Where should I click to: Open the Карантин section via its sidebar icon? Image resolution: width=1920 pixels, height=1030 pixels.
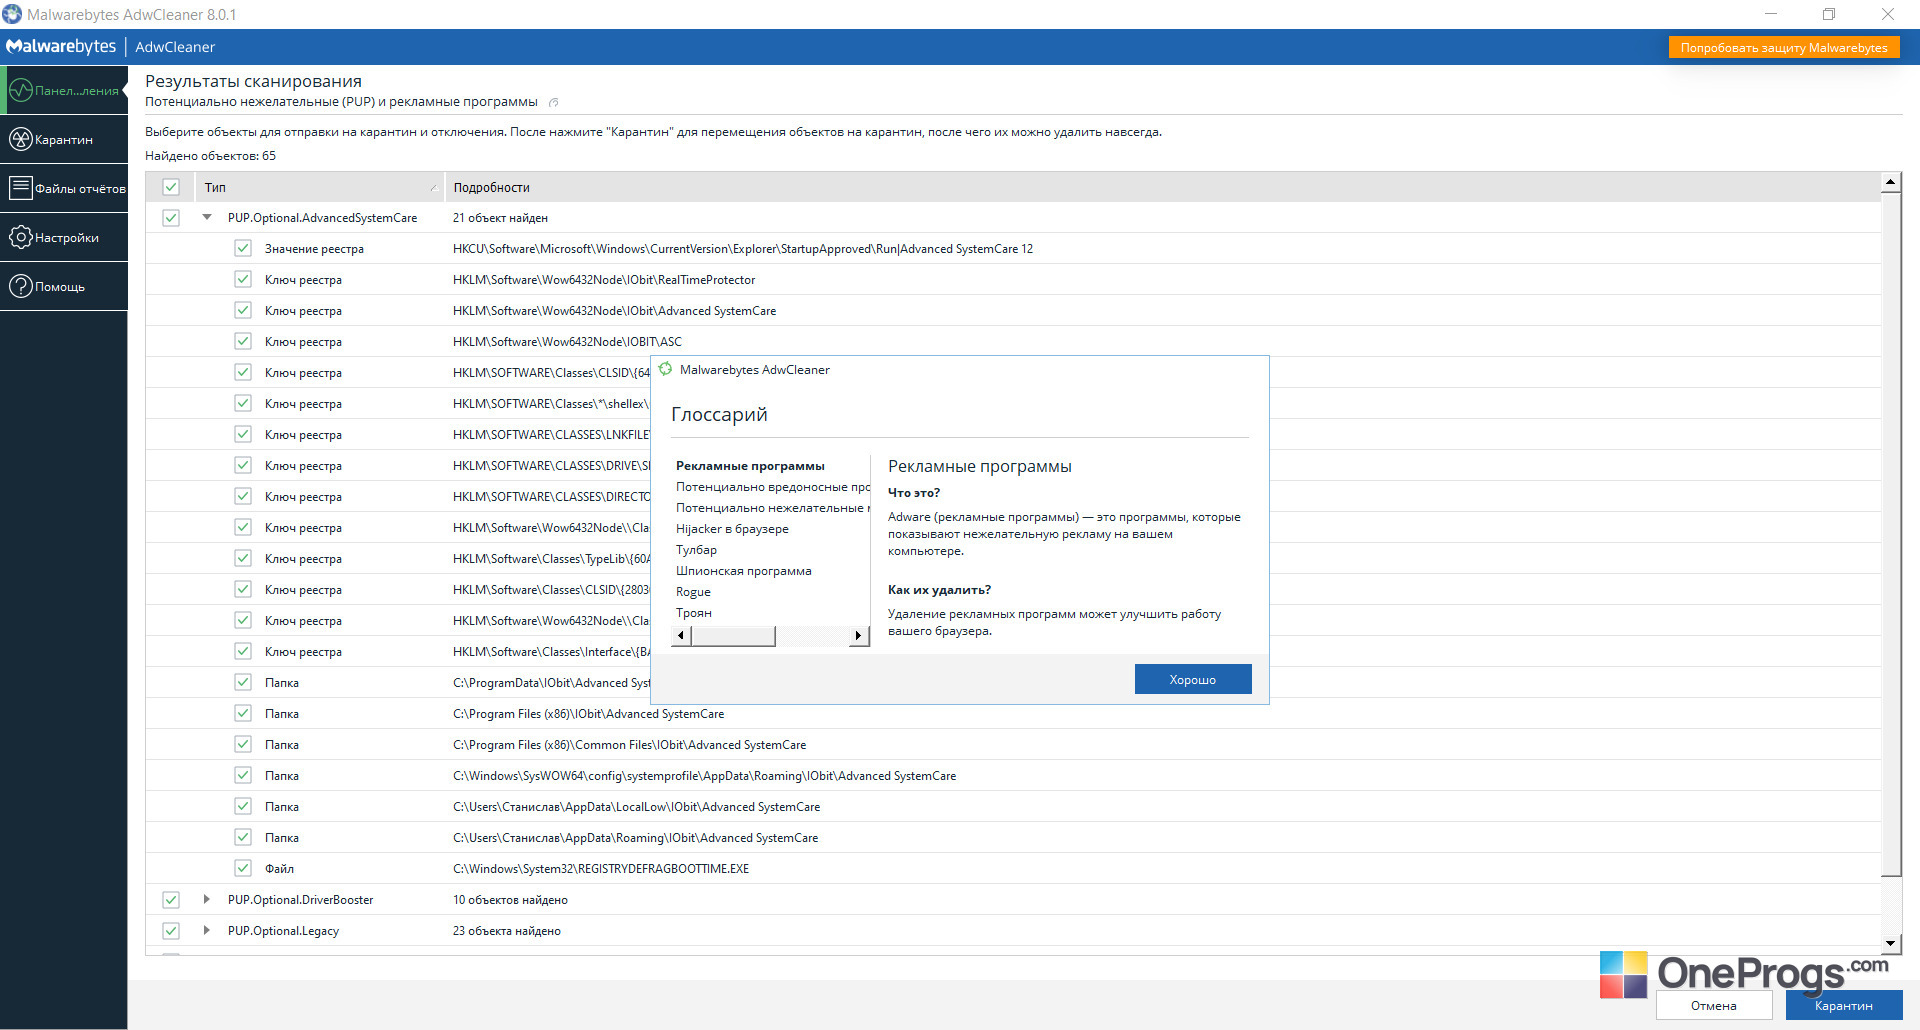21,139
